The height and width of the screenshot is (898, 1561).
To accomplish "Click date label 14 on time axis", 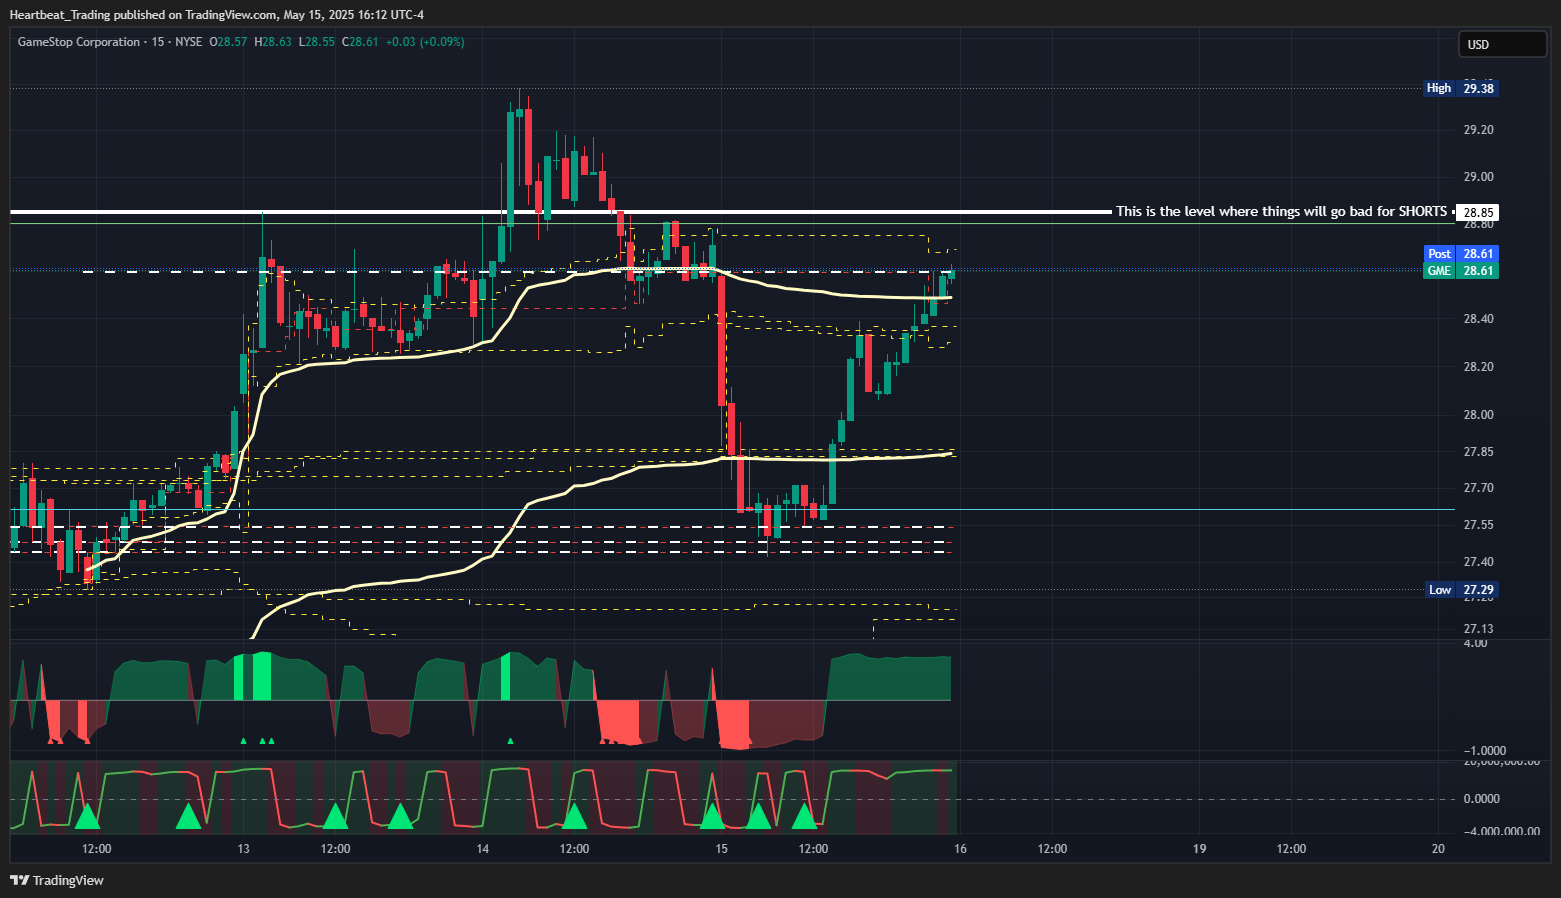I will (483, 849).
